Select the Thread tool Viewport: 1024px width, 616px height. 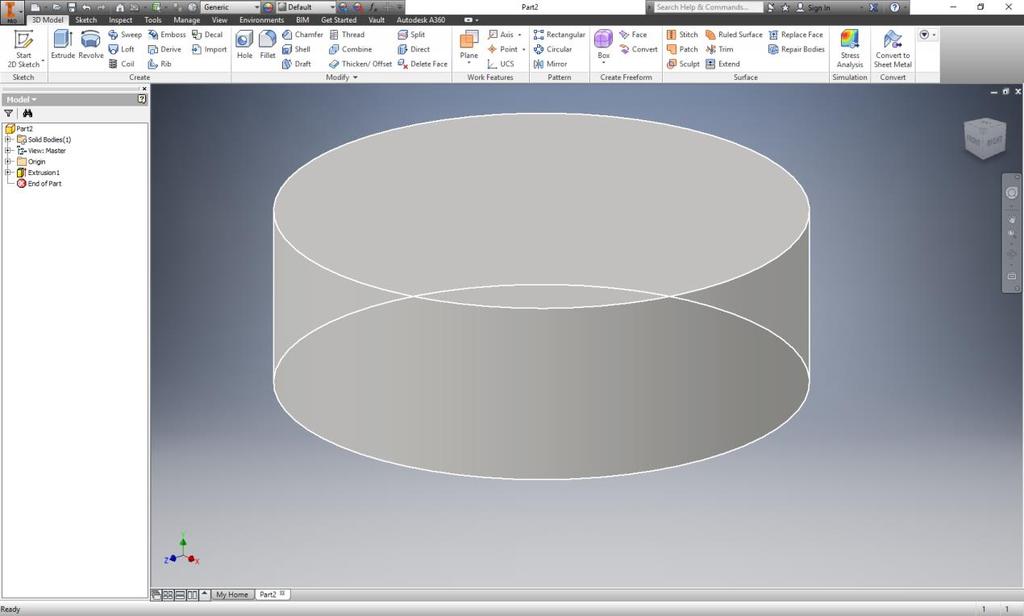[x=347, y=35]
